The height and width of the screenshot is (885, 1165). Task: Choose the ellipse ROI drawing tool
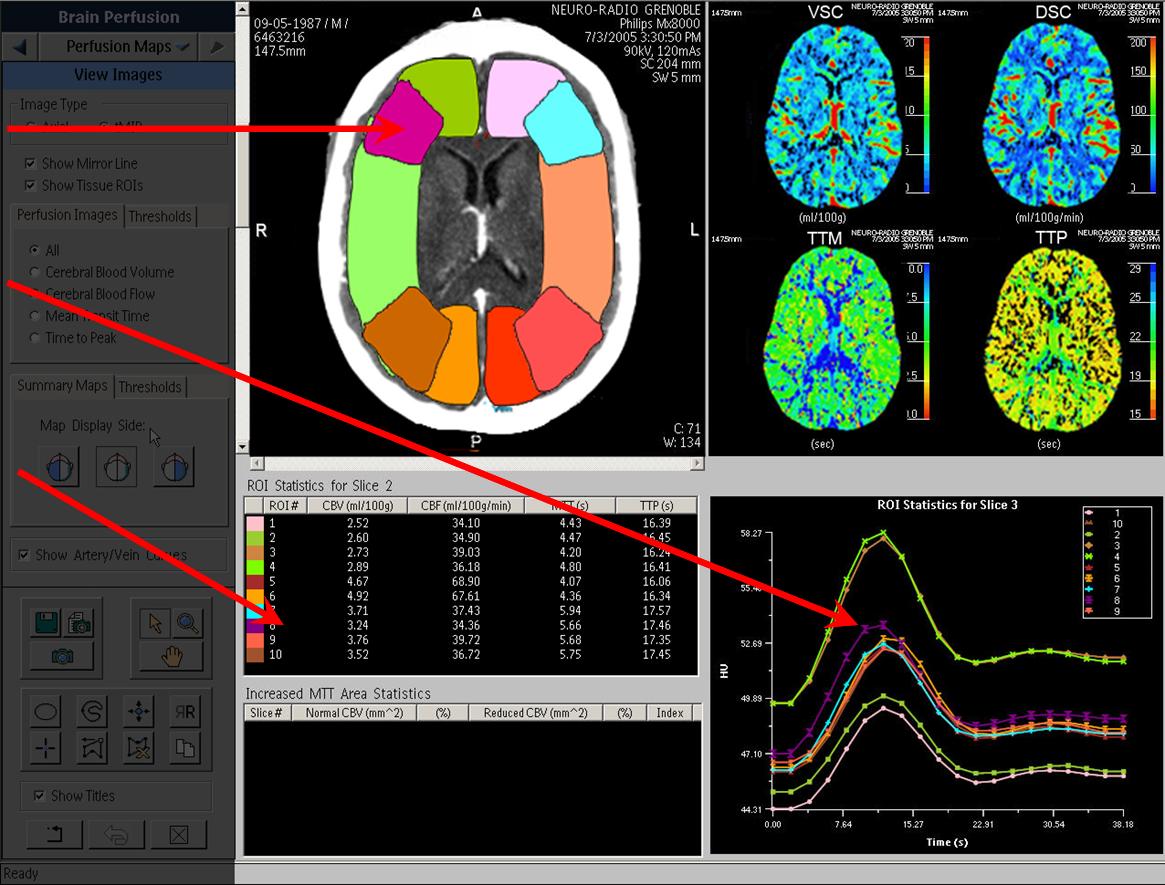(x=46, y=712)
